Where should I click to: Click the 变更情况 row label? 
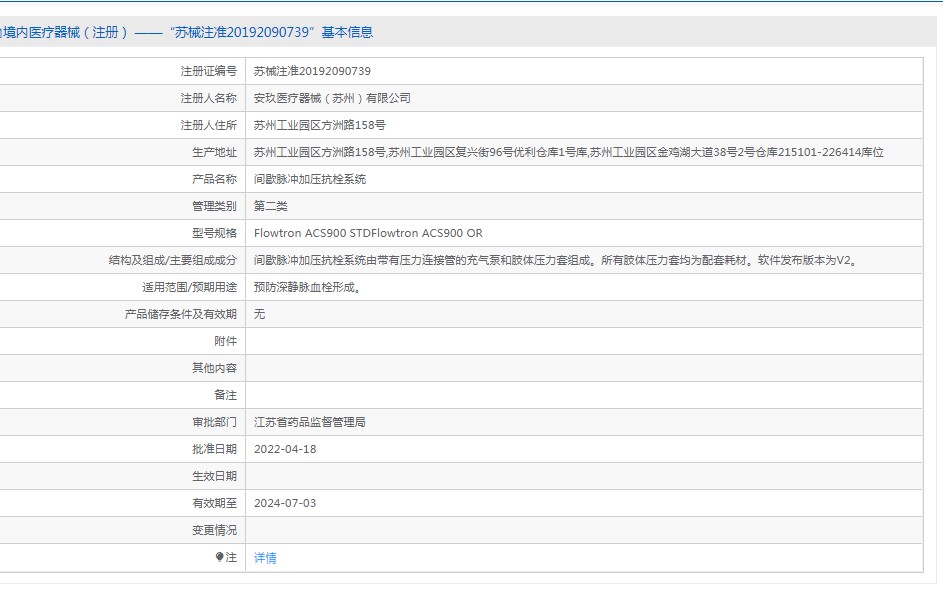pos(214,530)
